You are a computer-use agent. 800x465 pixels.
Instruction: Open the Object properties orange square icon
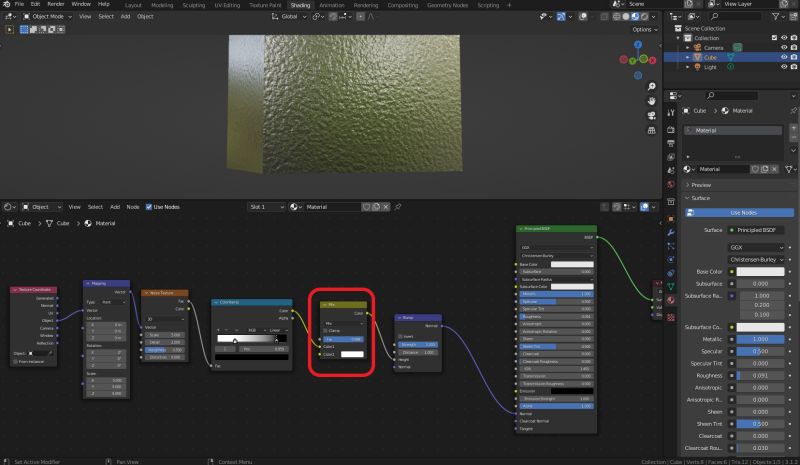pyautogui.click(x=671, y=219)
